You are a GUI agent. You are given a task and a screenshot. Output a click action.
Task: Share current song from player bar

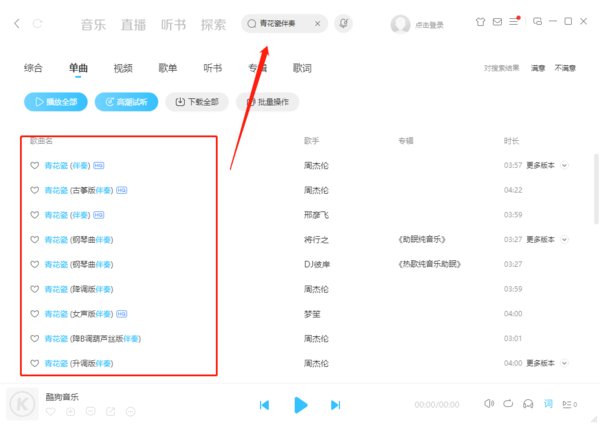[x=111, y=412]
